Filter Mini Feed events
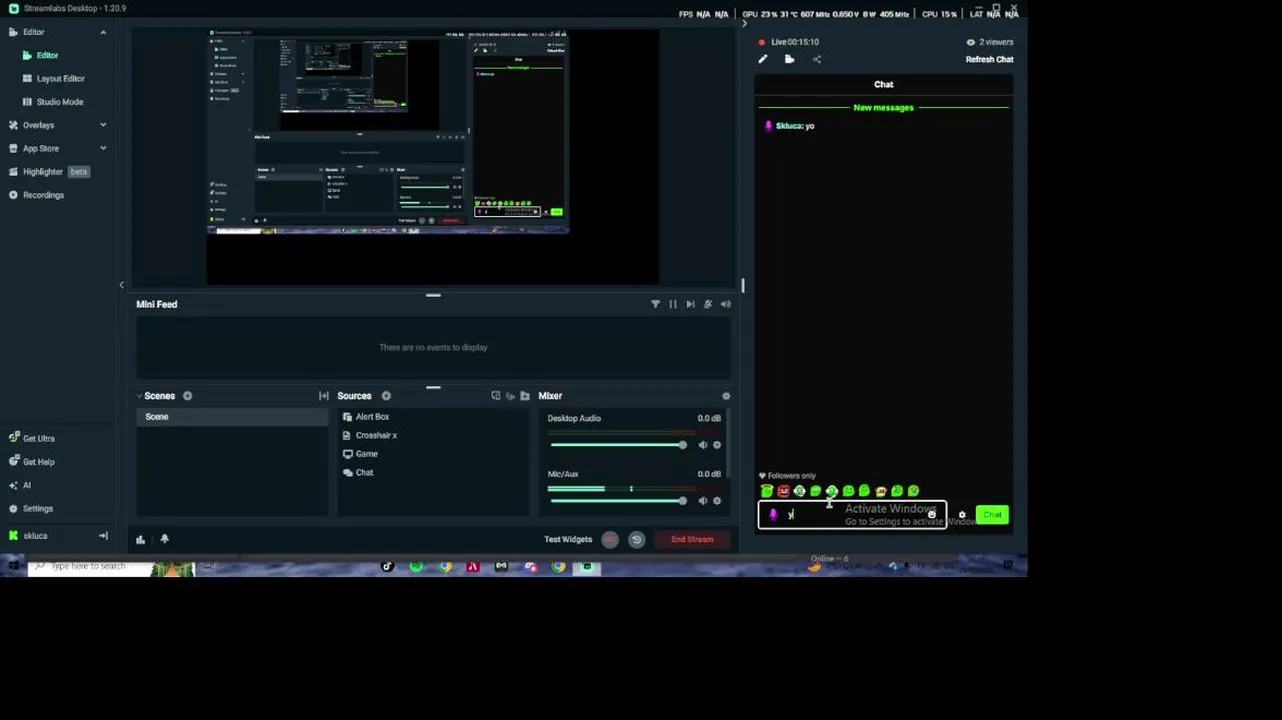 tap(656, 304)
